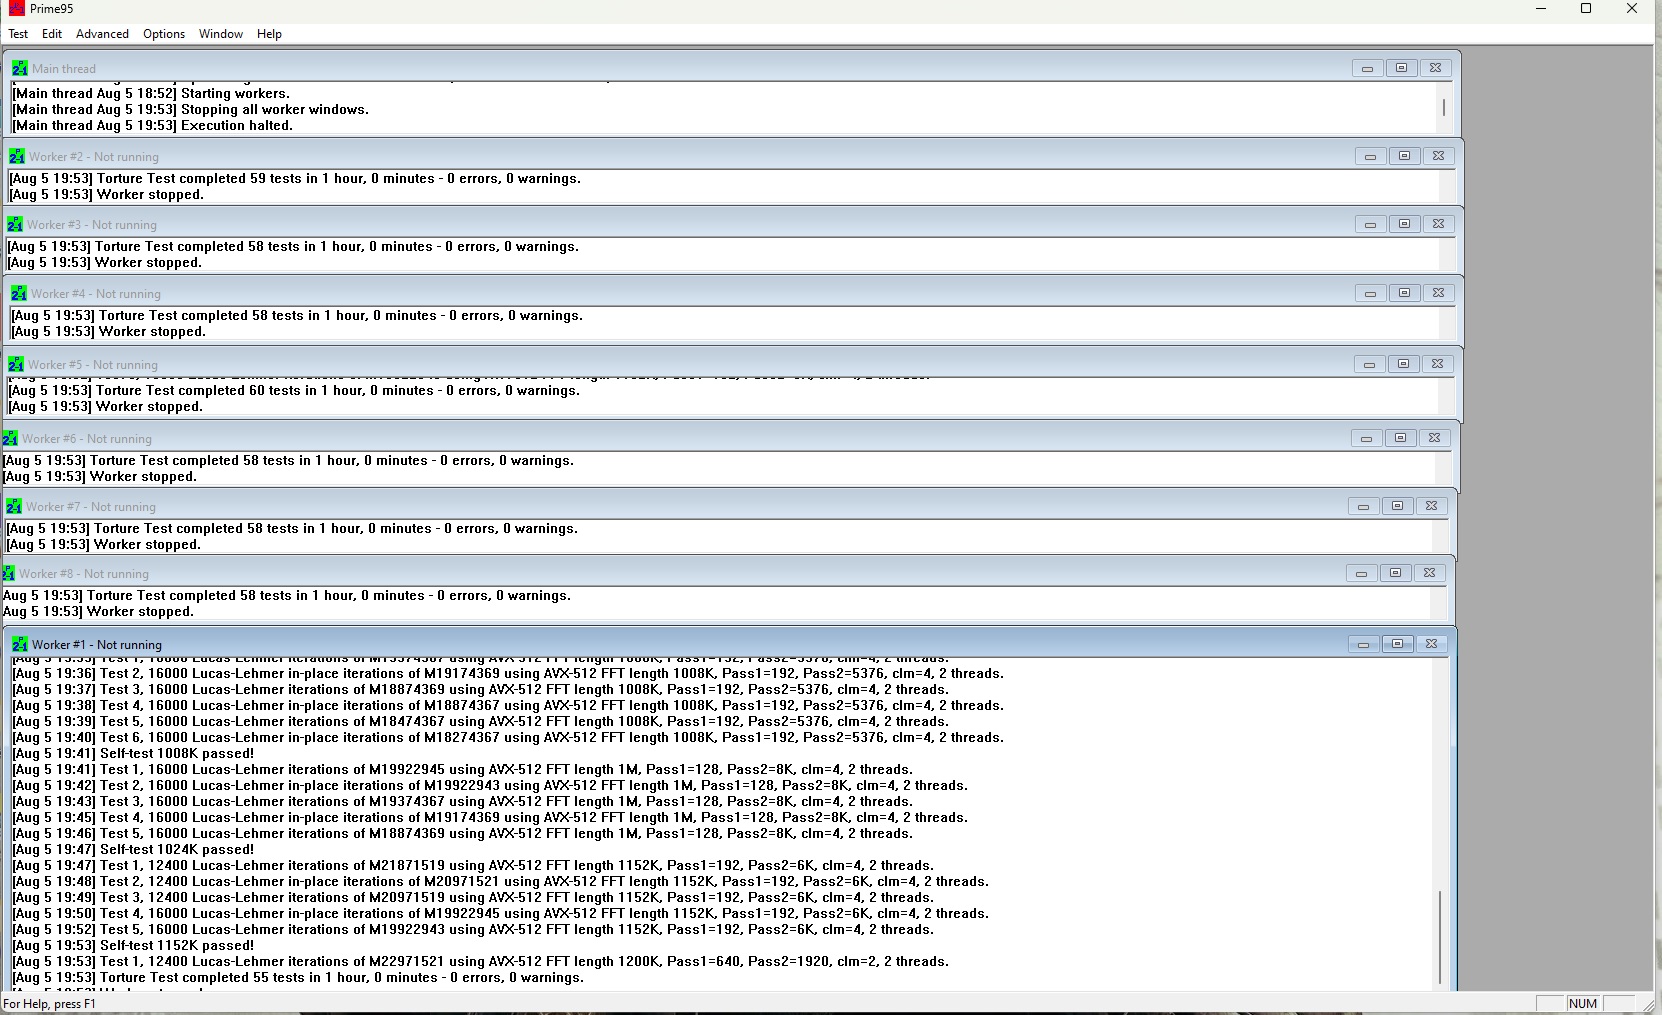This screenshot has height=1015, width=1662.
Task: Minimize the Worker #1 child window
Action: pyautogui.click(x=1363, y=644)
